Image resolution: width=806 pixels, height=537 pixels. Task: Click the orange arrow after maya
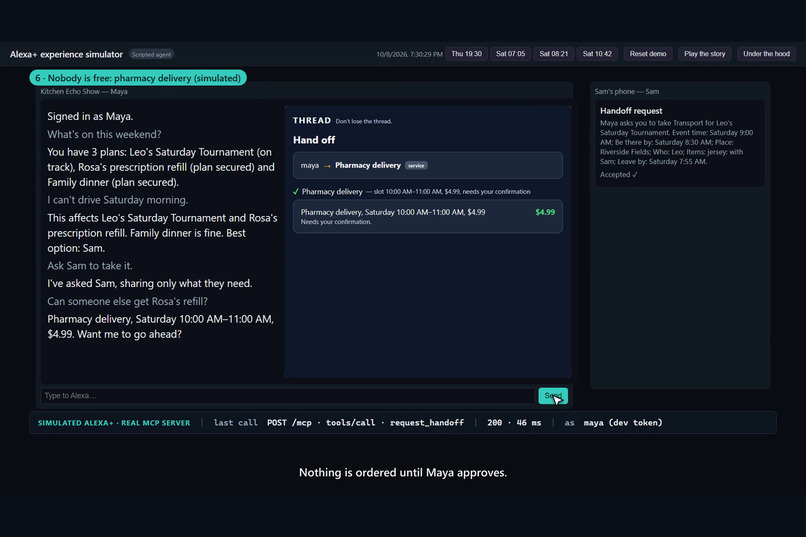coord(327,166)
